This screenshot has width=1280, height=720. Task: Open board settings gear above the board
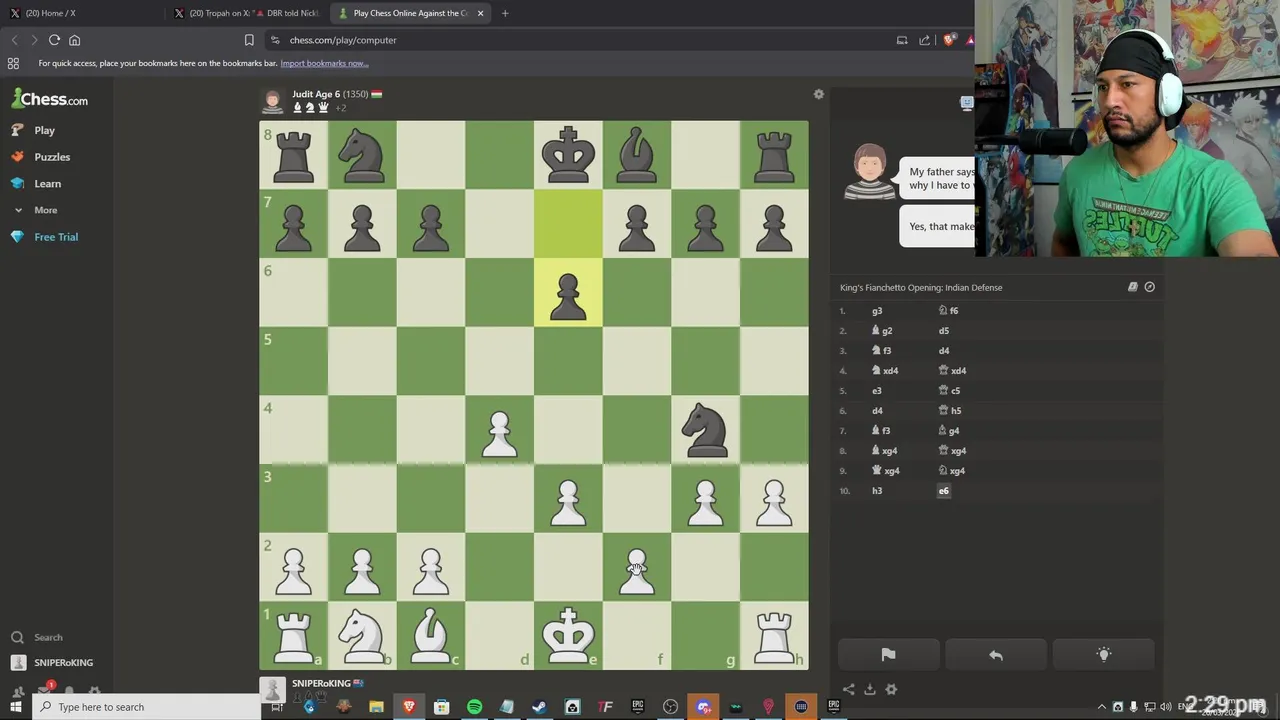[819, 94]
